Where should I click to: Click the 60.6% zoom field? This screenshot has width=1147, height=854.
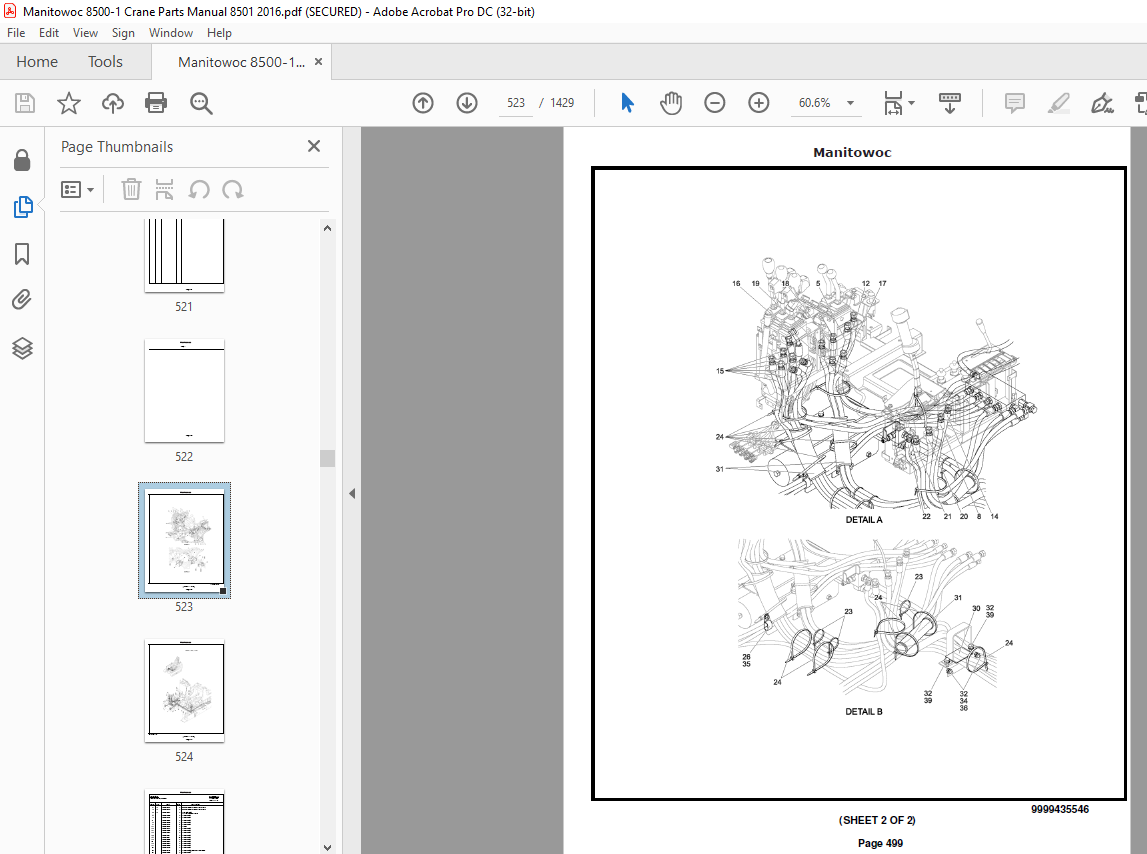click(814, 103)
